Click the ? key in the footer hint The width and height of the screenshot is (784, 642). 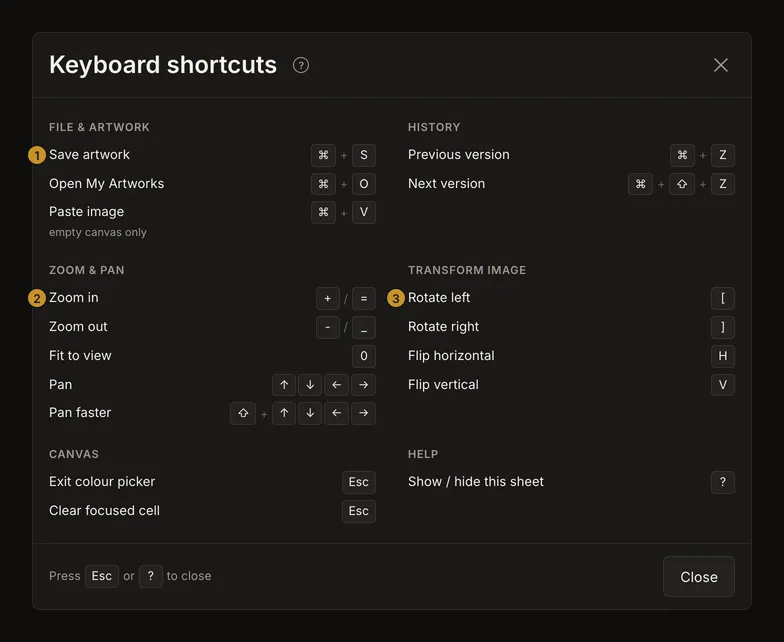coord(150,576)
